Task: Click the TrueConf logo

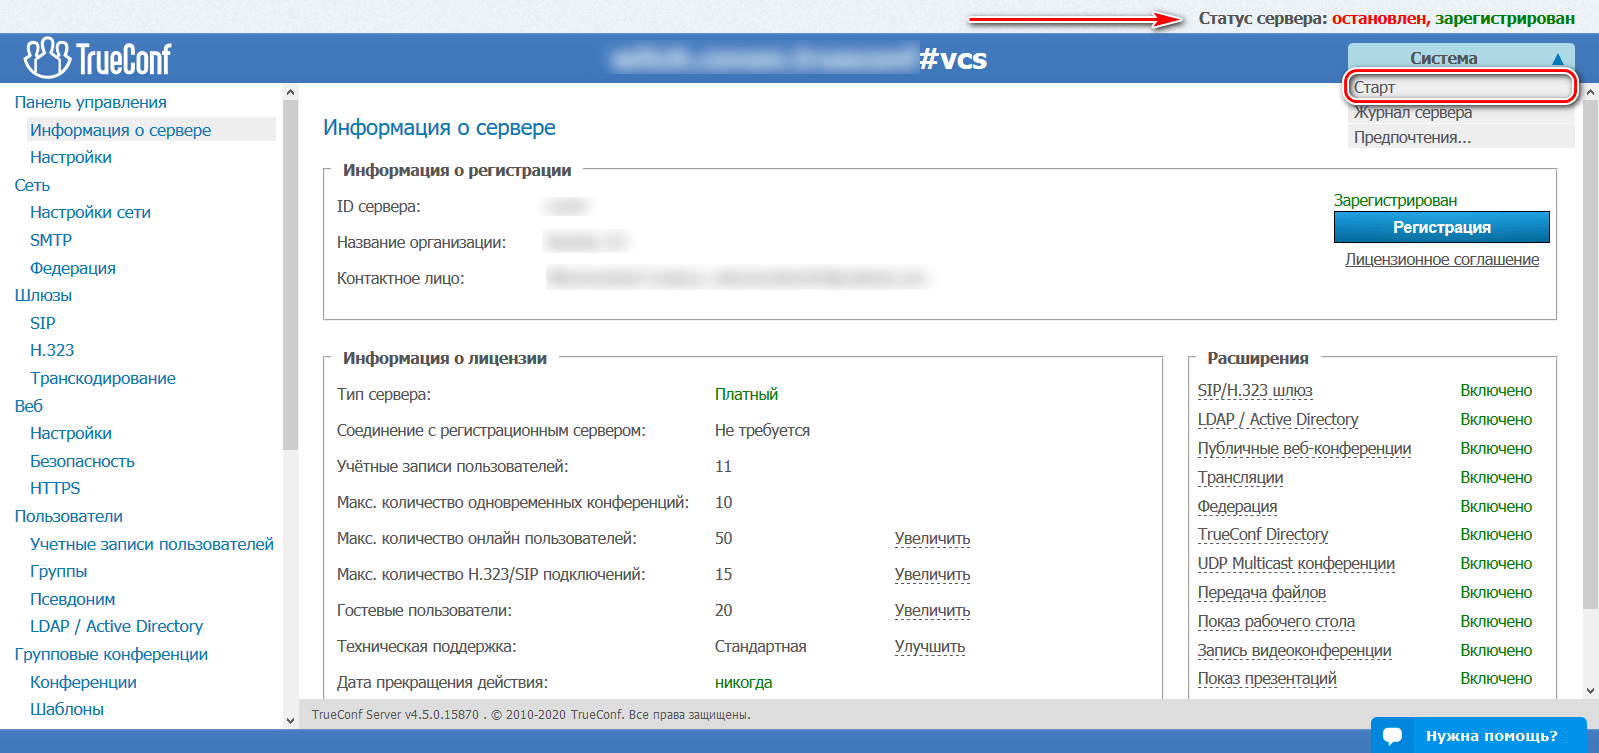Action: [x=98, y=58]
